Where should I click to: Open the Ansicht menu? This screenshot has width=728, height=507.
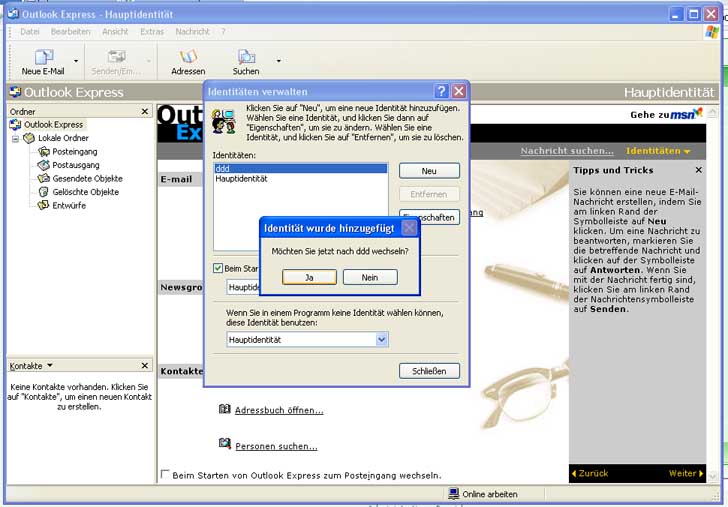(x=115, y=32)
